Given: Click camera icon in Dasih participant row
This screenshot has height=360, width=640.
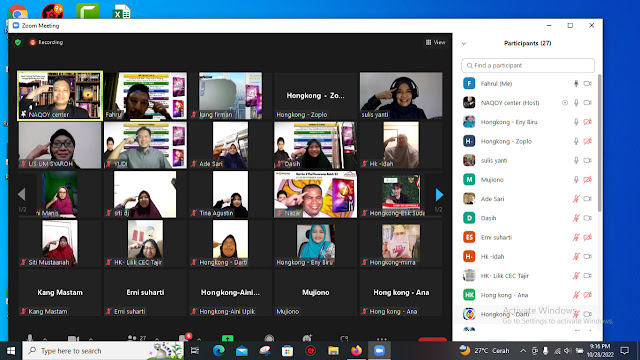Looking at the screenshot, I should pyautogui.click(x=587, y=218).
